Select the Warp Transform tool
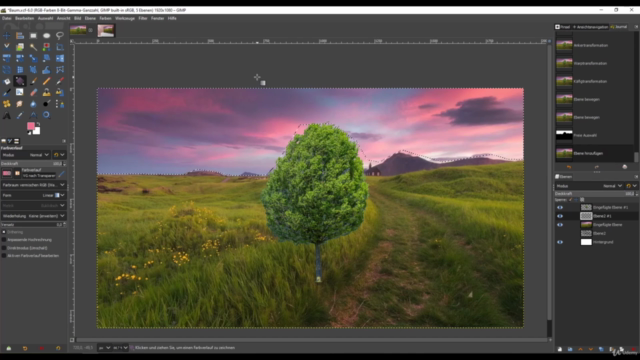This screenshot has height=360, width=640. (47, 70)
